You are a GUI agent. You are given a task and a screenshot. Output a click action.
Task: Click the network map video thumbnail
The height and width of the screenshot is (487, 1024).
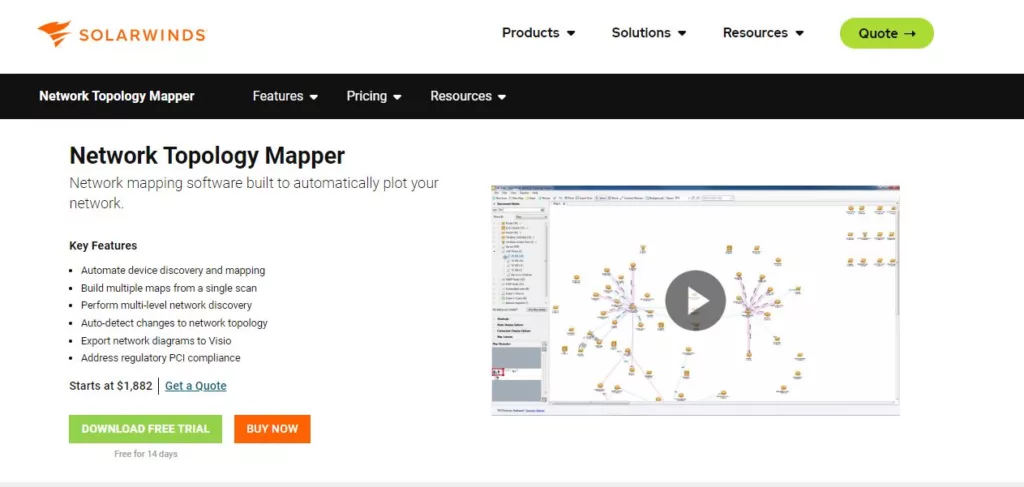coord(696,300)
